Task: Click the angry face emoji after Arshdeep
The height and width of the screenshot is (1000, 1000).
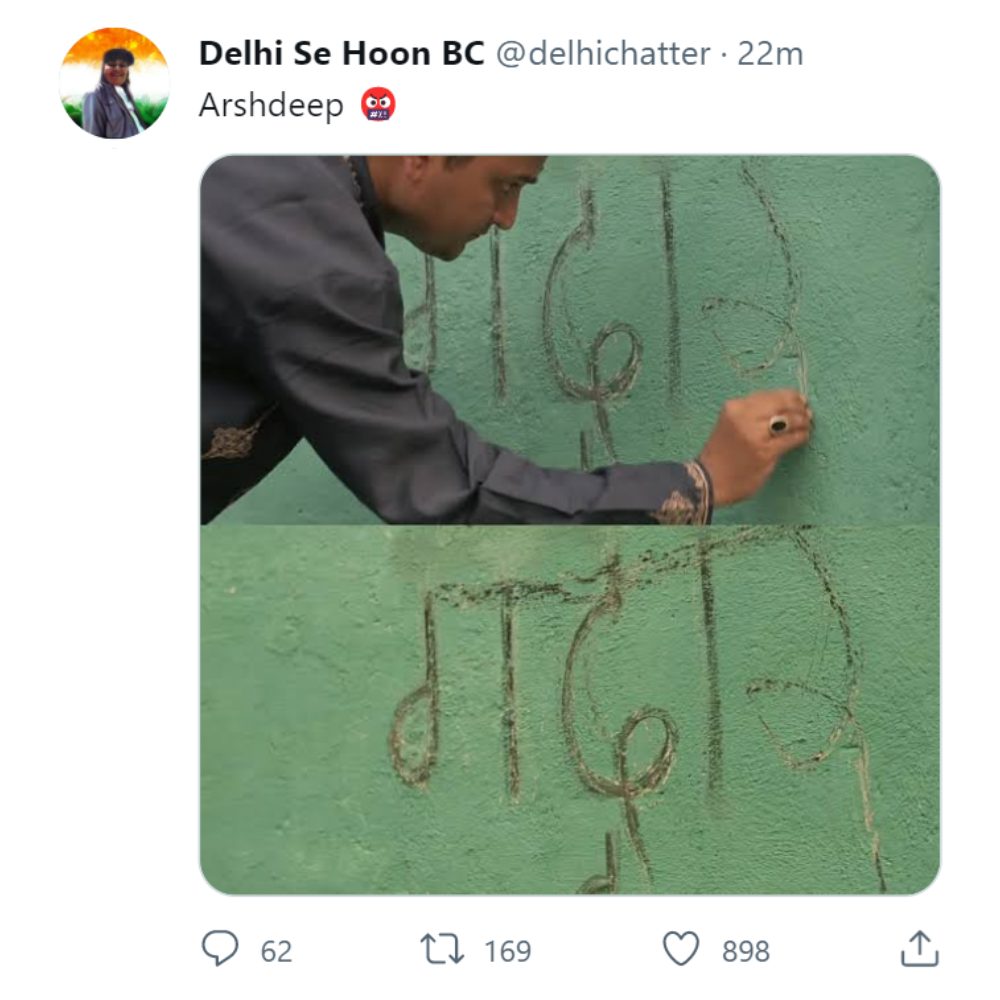Action: click(x=378, y=105)
